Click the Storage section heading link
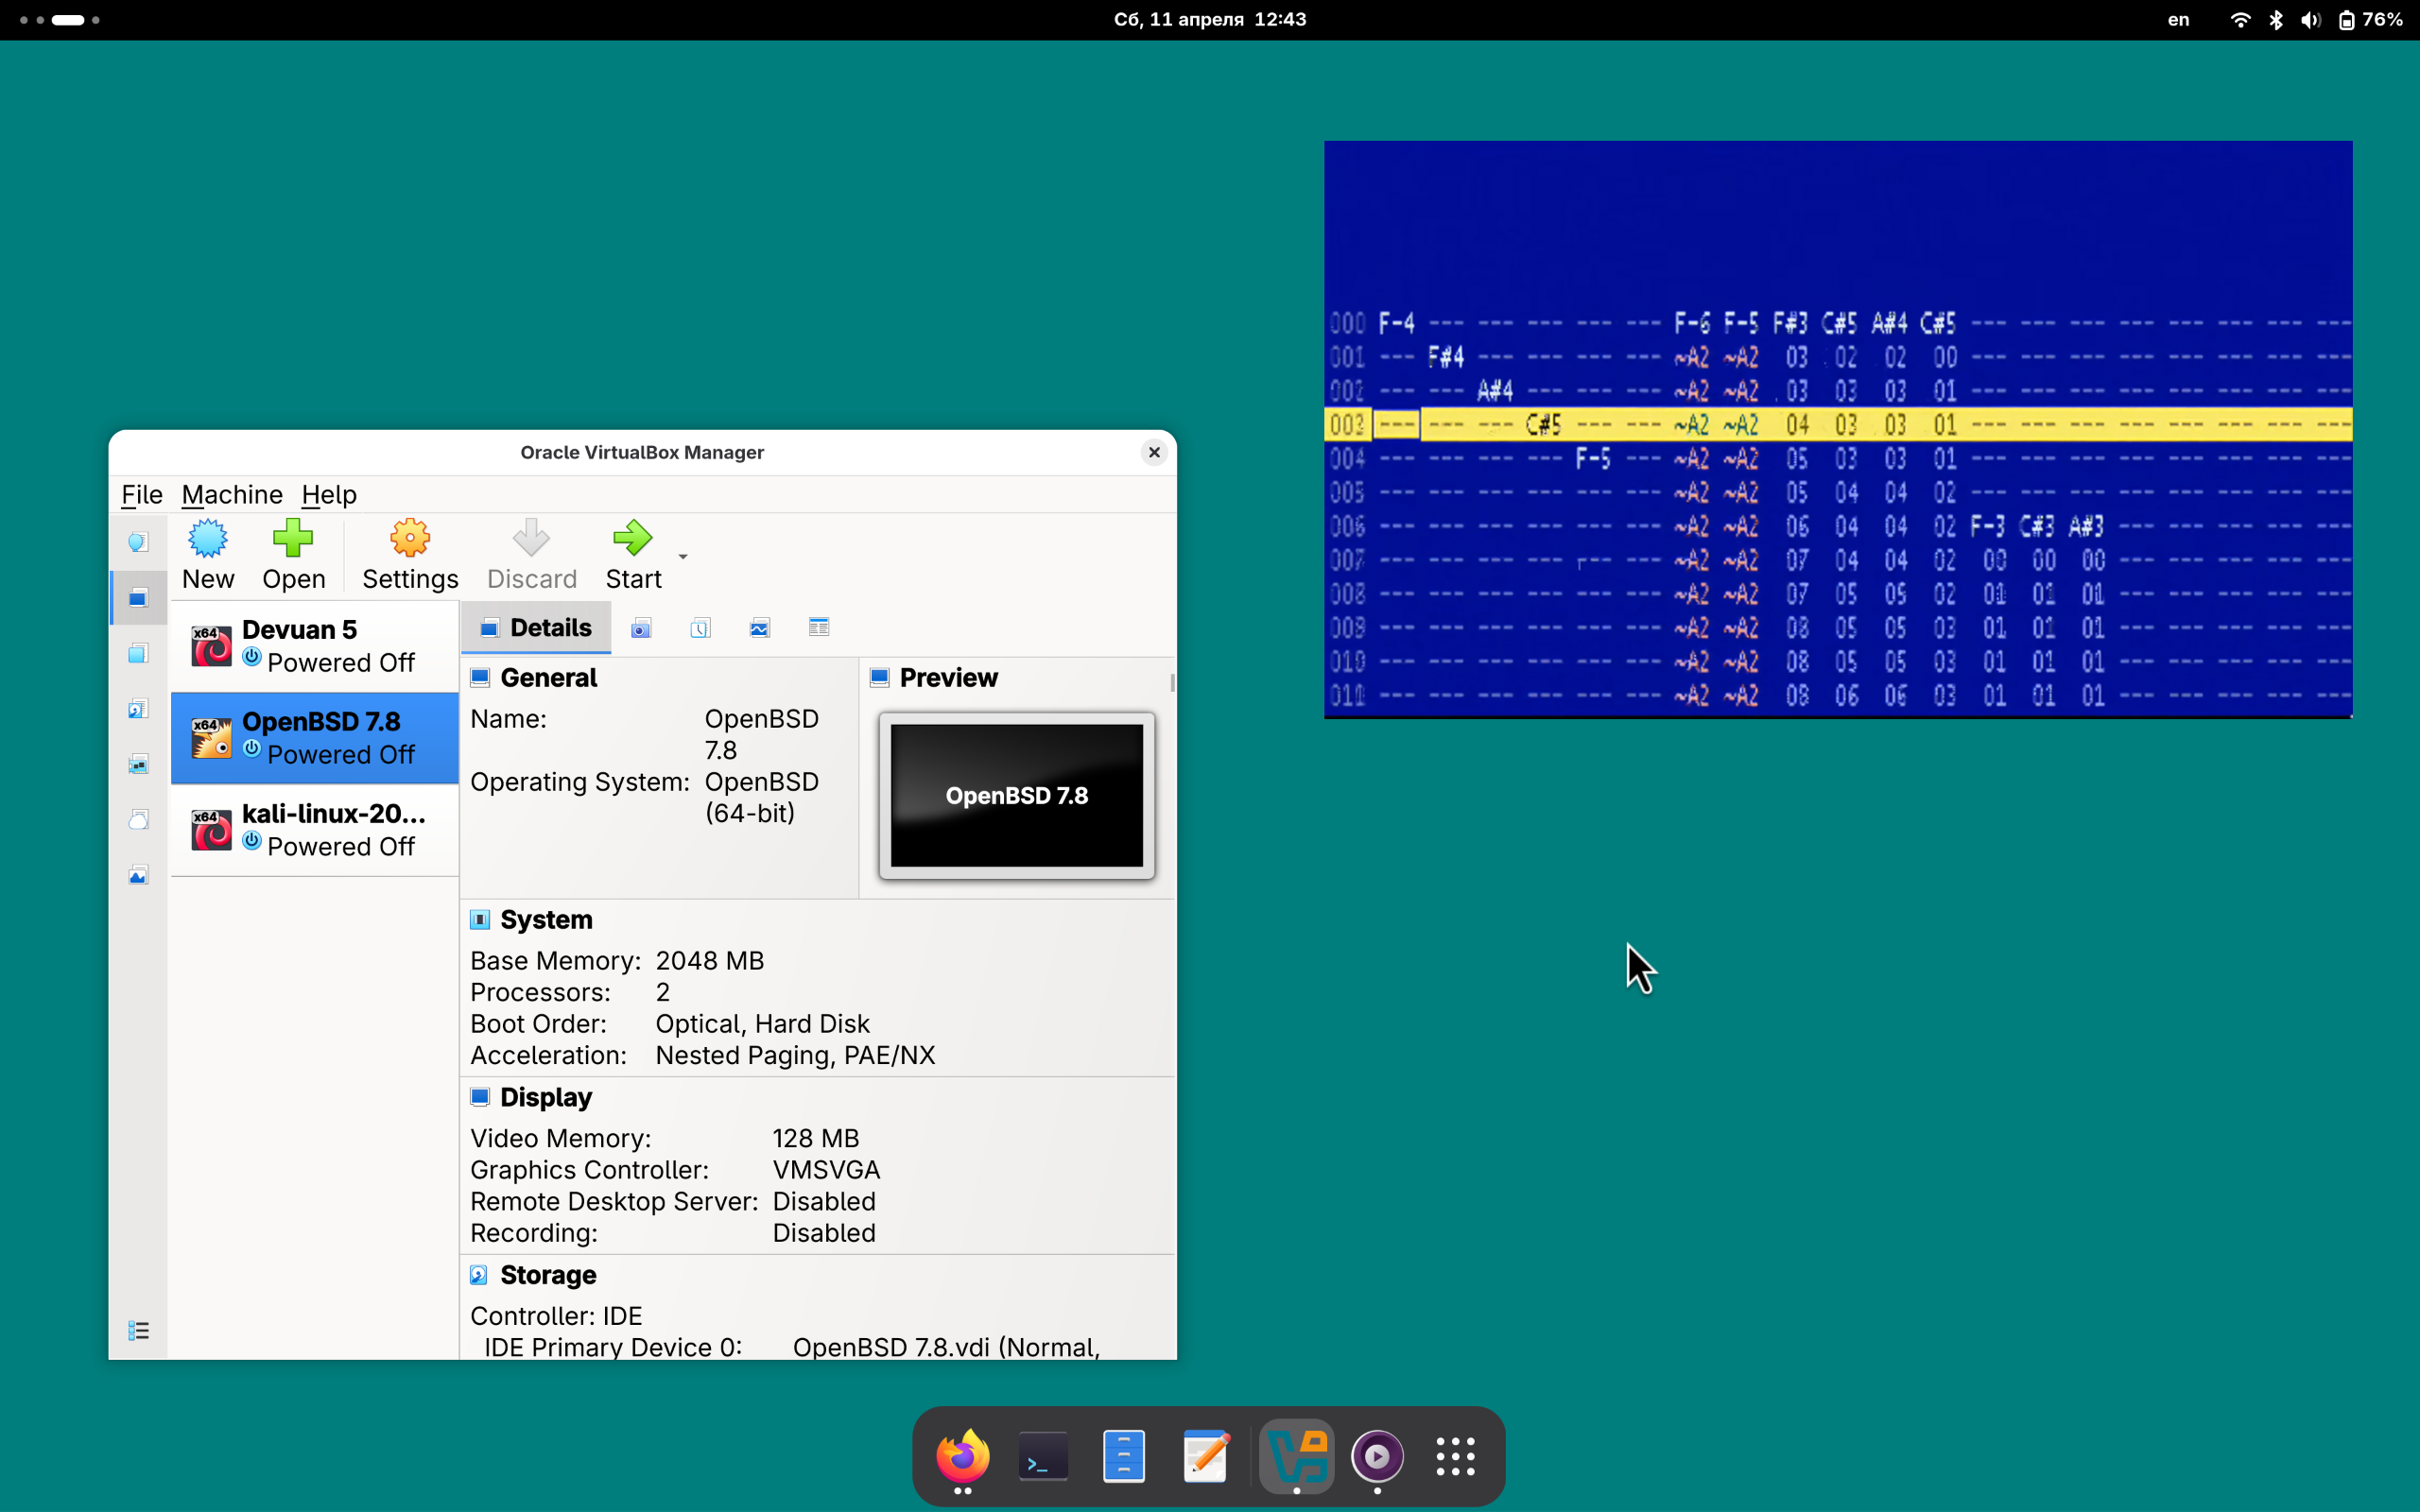 coord(548,1275)
